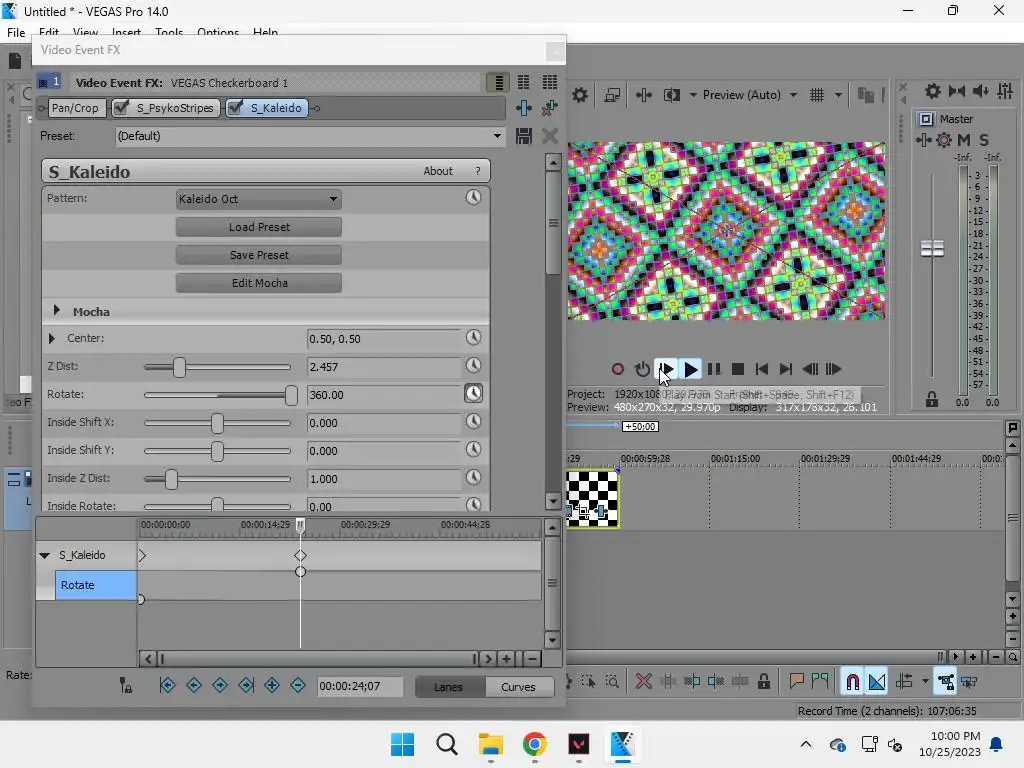Switch keyframe view to Lanes

pos(449,687)
